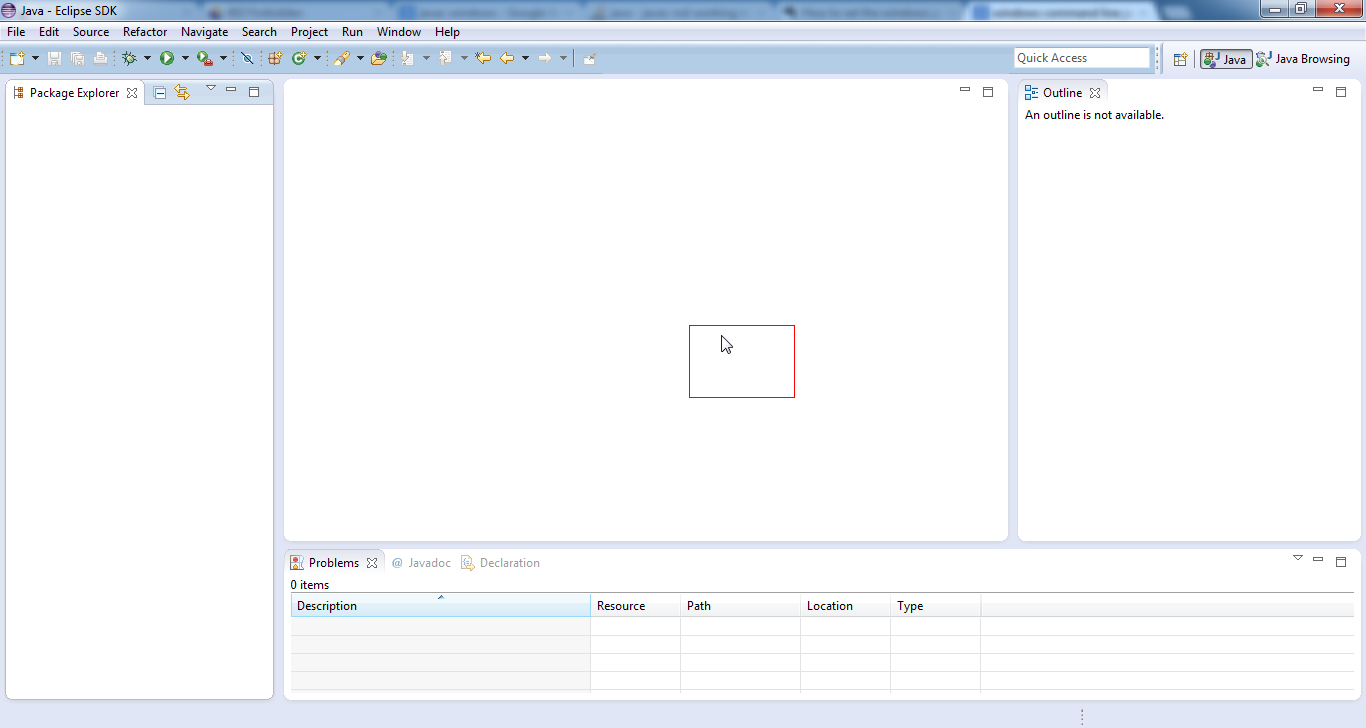
Task: Sort by the Description column header
Action: pyautogui.click(x=440, y=606)
